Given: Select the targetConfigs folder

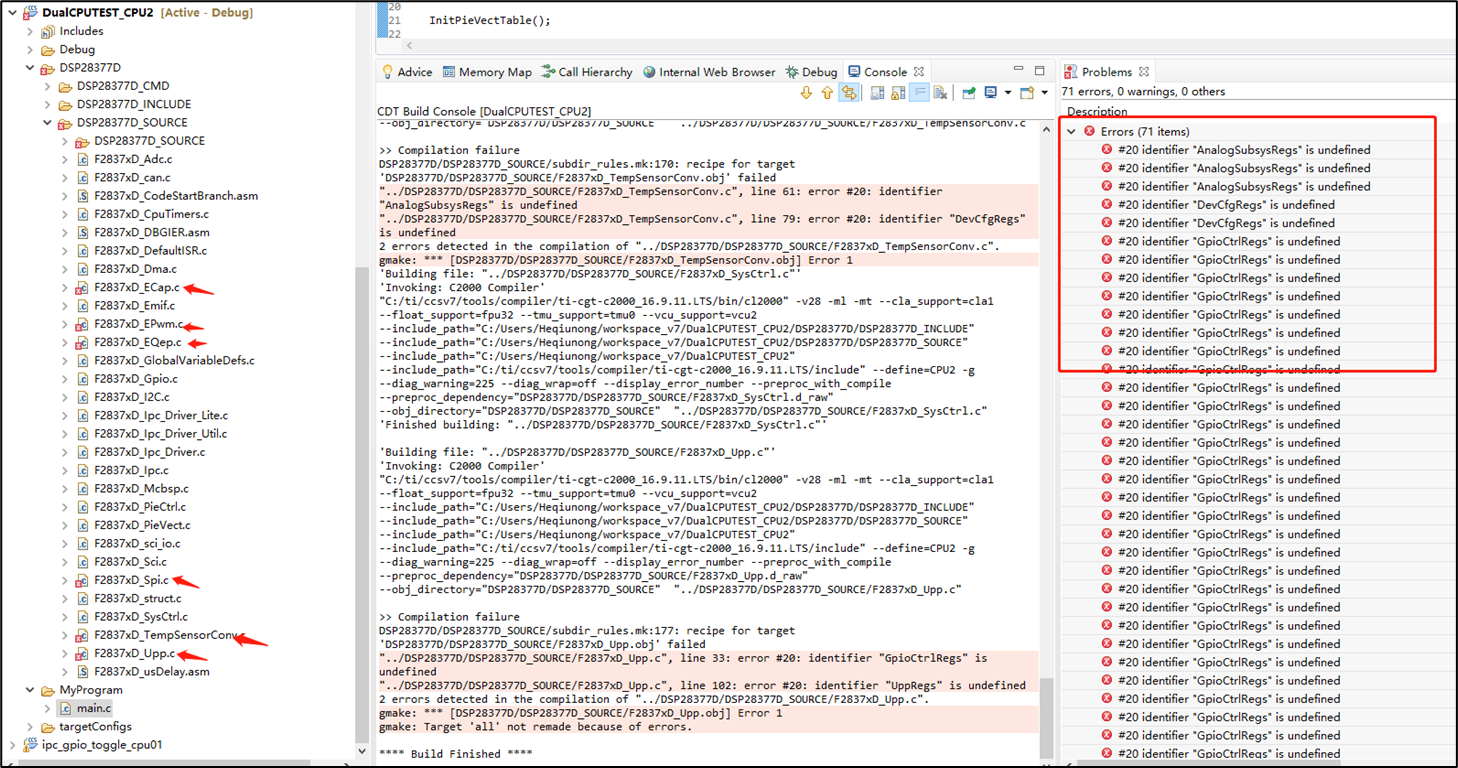Looking at the screenshot, I should [x=95, y=727].
